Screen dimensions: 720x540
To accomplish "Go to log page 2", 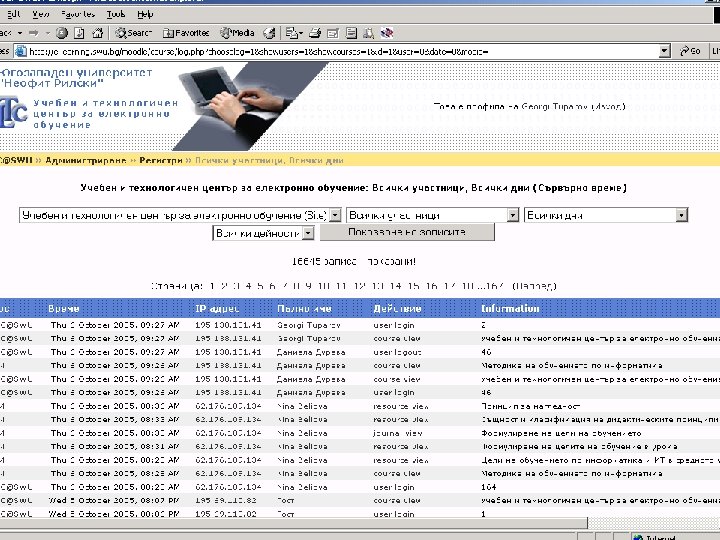I will pos(224,286).
